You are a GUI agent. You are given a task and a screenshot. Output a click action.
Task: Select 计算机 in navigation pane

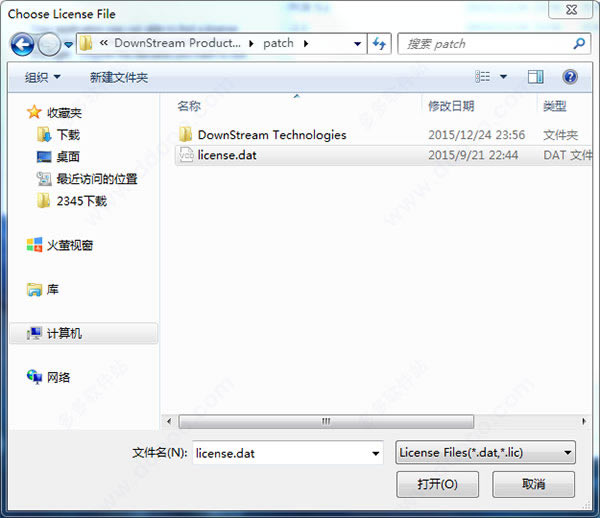coord(64,333)
